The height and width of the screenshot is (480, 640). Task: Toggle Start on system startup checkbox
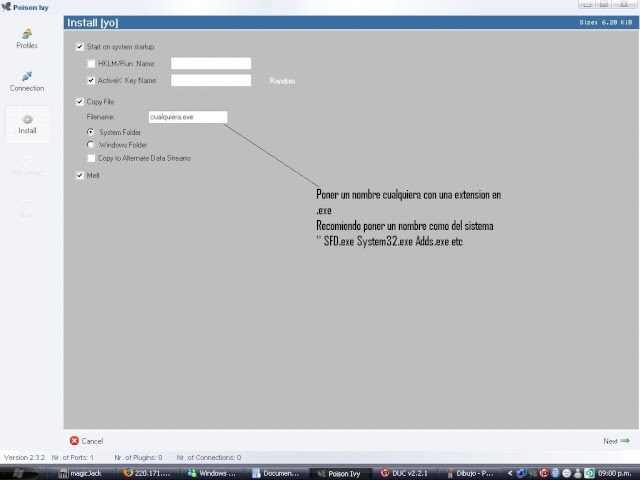pos(80,47)
